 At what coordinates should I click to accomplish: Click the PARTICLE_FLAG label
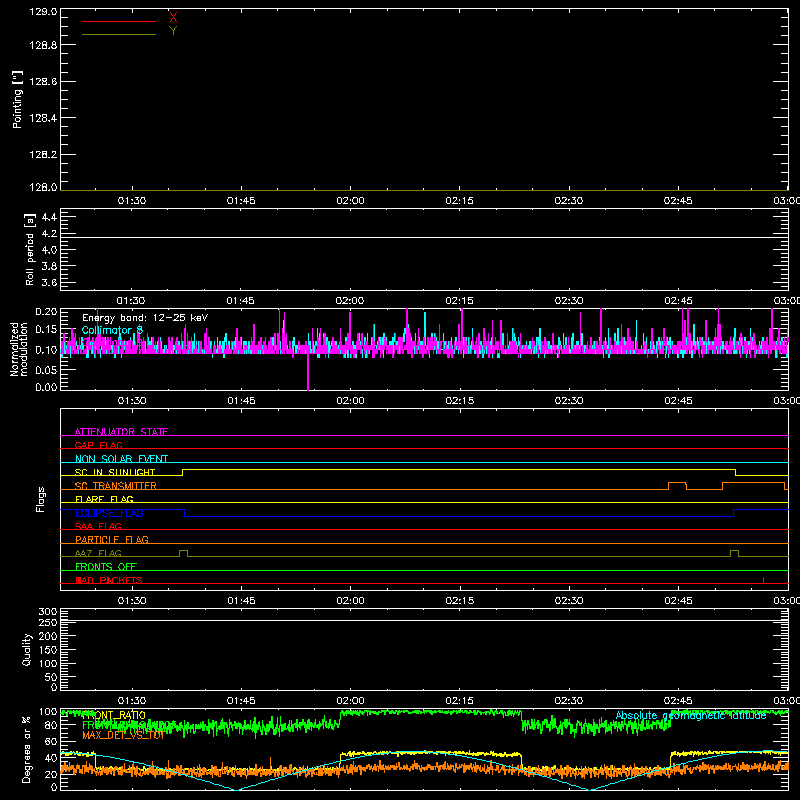coord(112,539)
